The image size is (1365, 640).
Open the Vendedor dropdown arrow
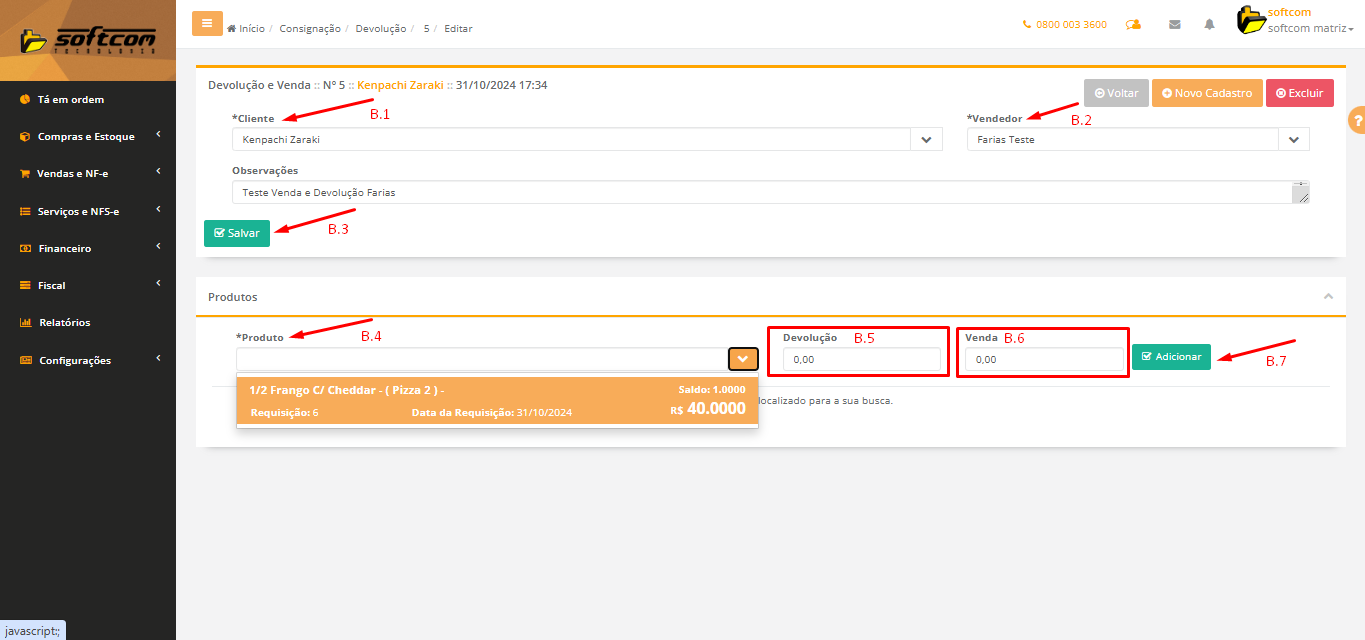[1293, 140]
